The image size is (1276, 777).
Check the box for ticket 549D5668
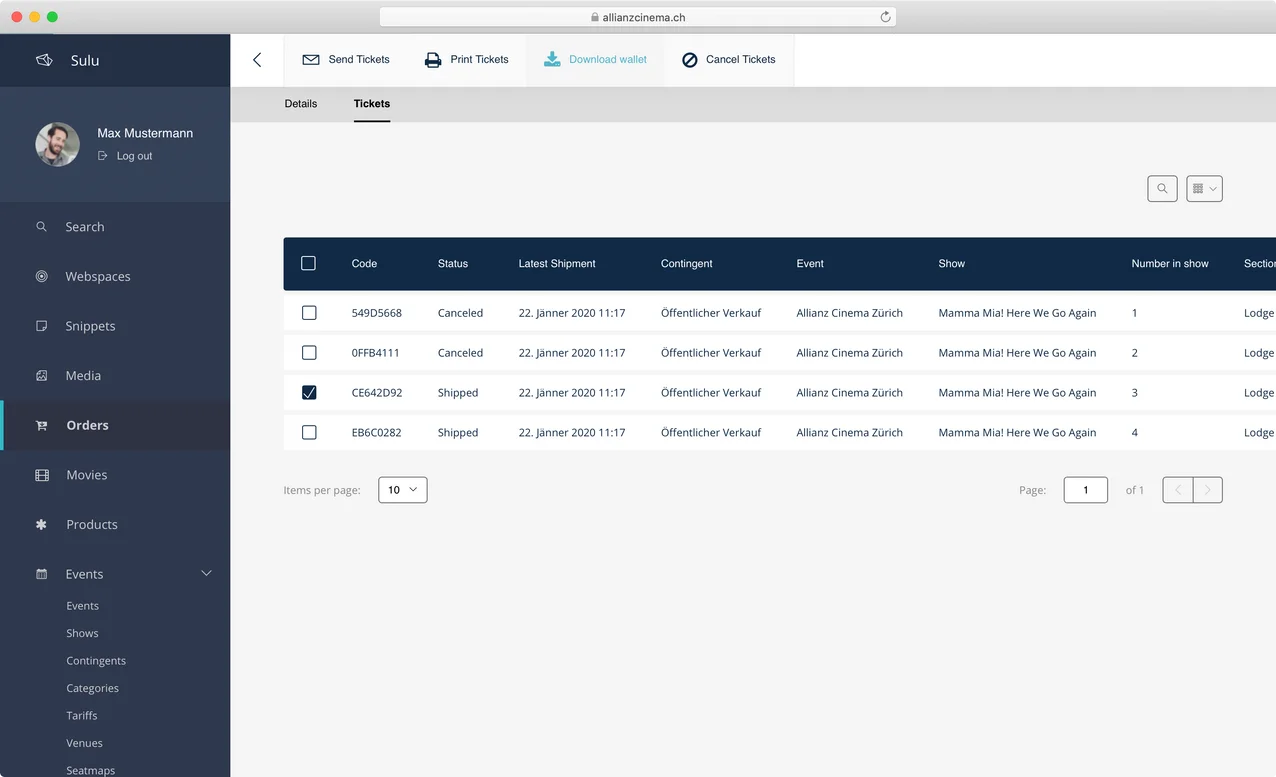tap(309, 313)
